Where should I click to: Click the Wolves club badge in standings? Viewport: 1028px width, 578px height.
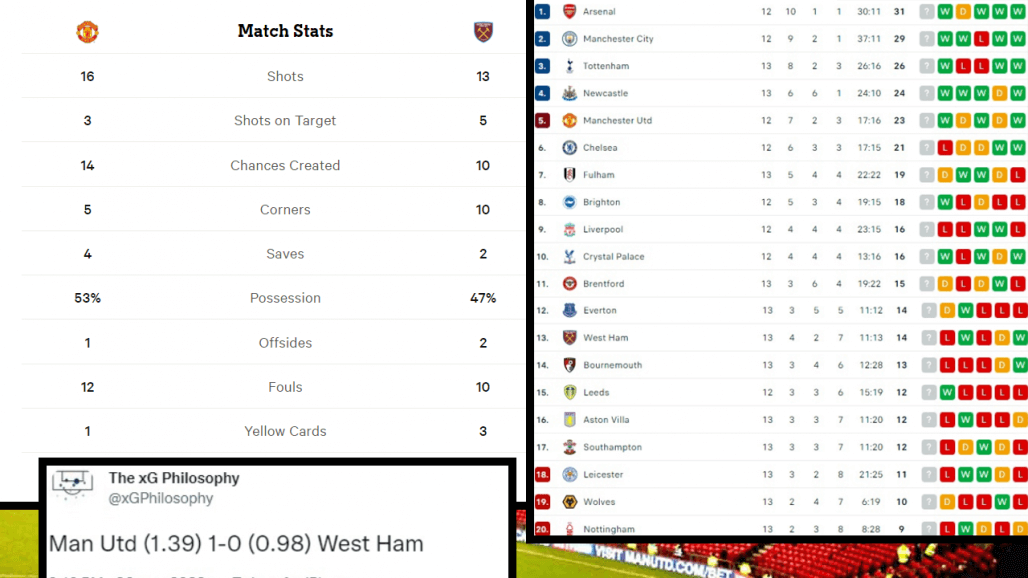pyautogui.click(x=570, y=502)
